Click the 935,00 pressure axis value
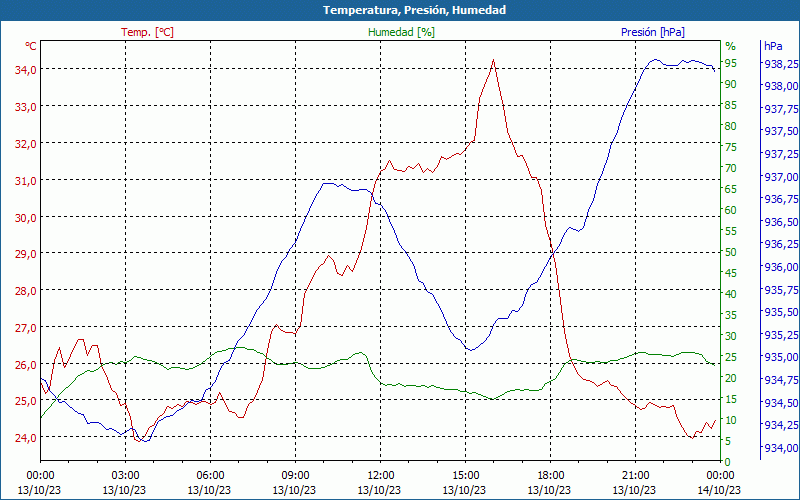The width and height of the screenshot is (800, 500). [781, 357]
